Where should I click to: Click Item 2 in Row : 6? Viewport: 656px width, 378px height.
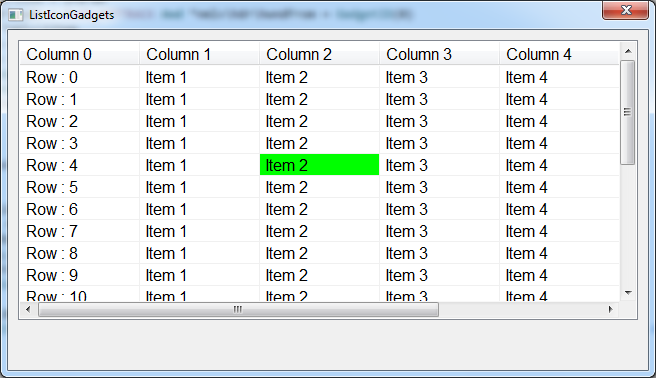pyautogui.click(x=320, y=209)
